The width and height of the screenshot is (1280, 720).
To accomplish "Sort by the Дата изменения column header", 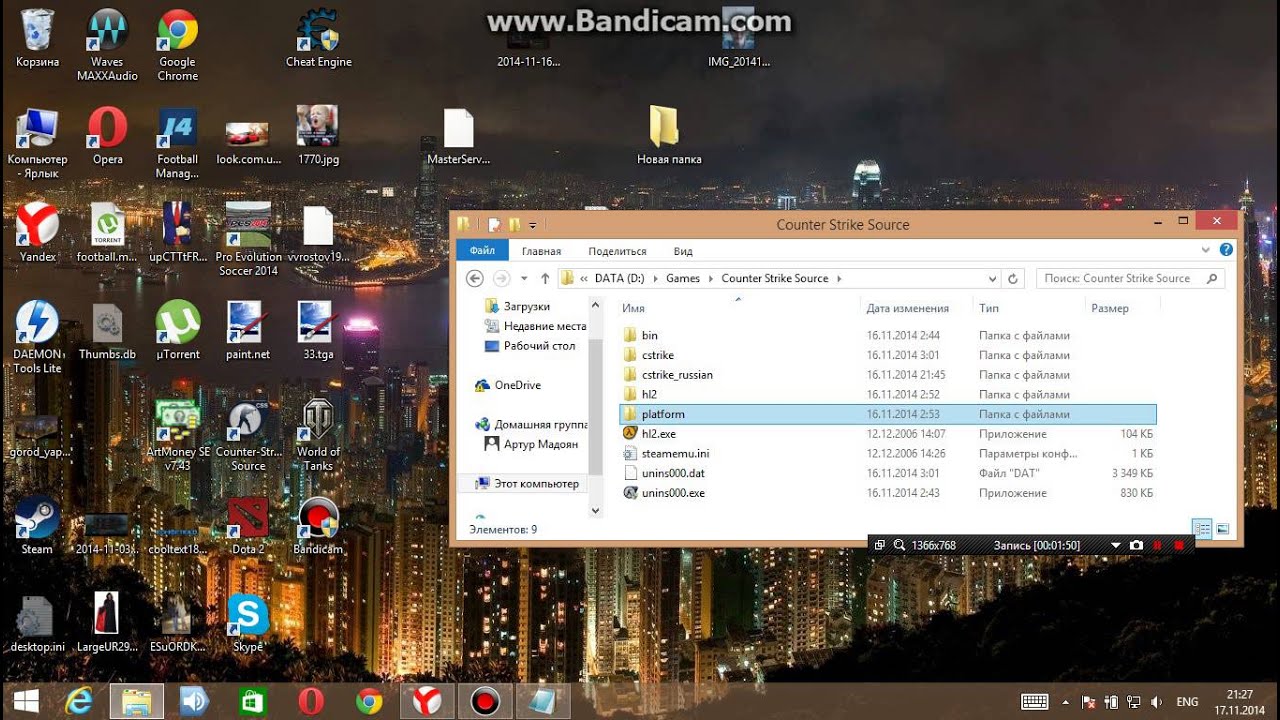I will (916, 308).
